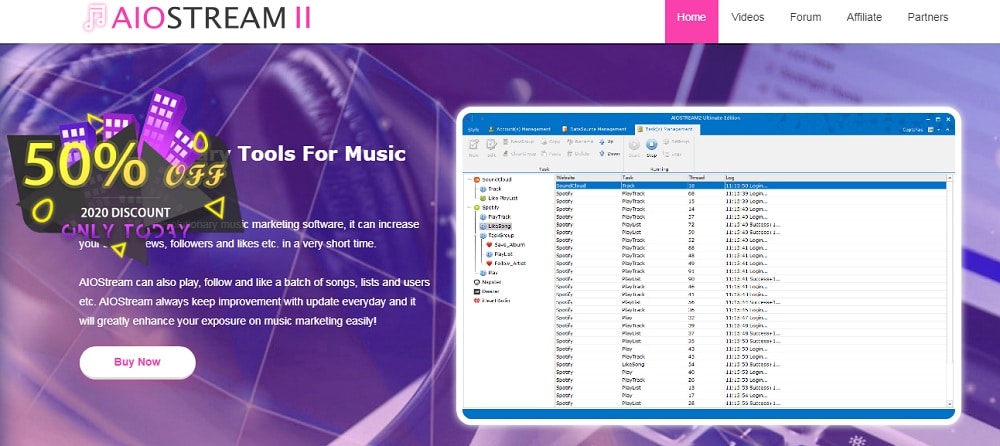Click the Copy icon in ribbon
Viewport: 1000px width, 446px height.
[x=550, y=142]
